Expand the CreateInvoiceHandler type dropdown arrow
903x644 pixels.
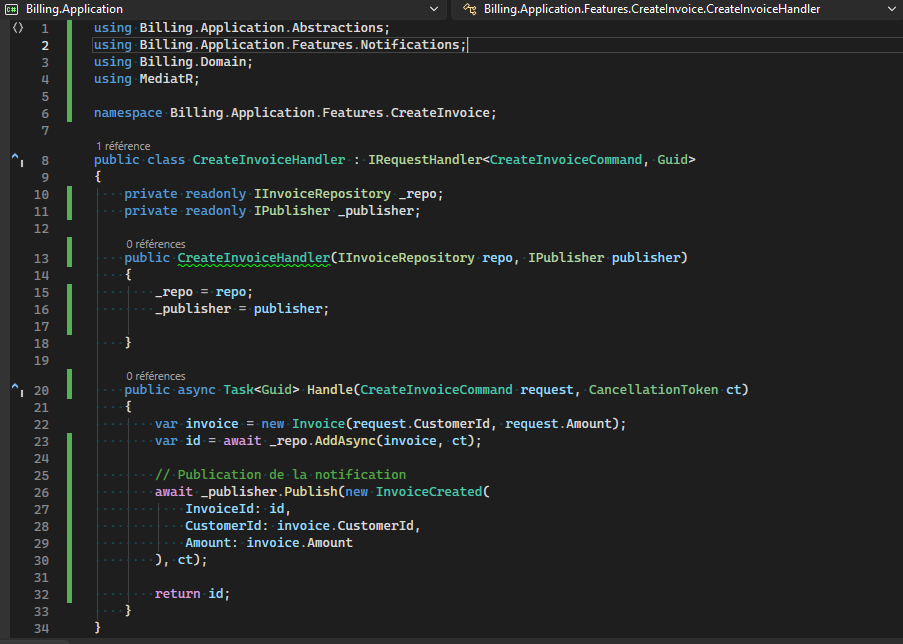click(890, 9)
